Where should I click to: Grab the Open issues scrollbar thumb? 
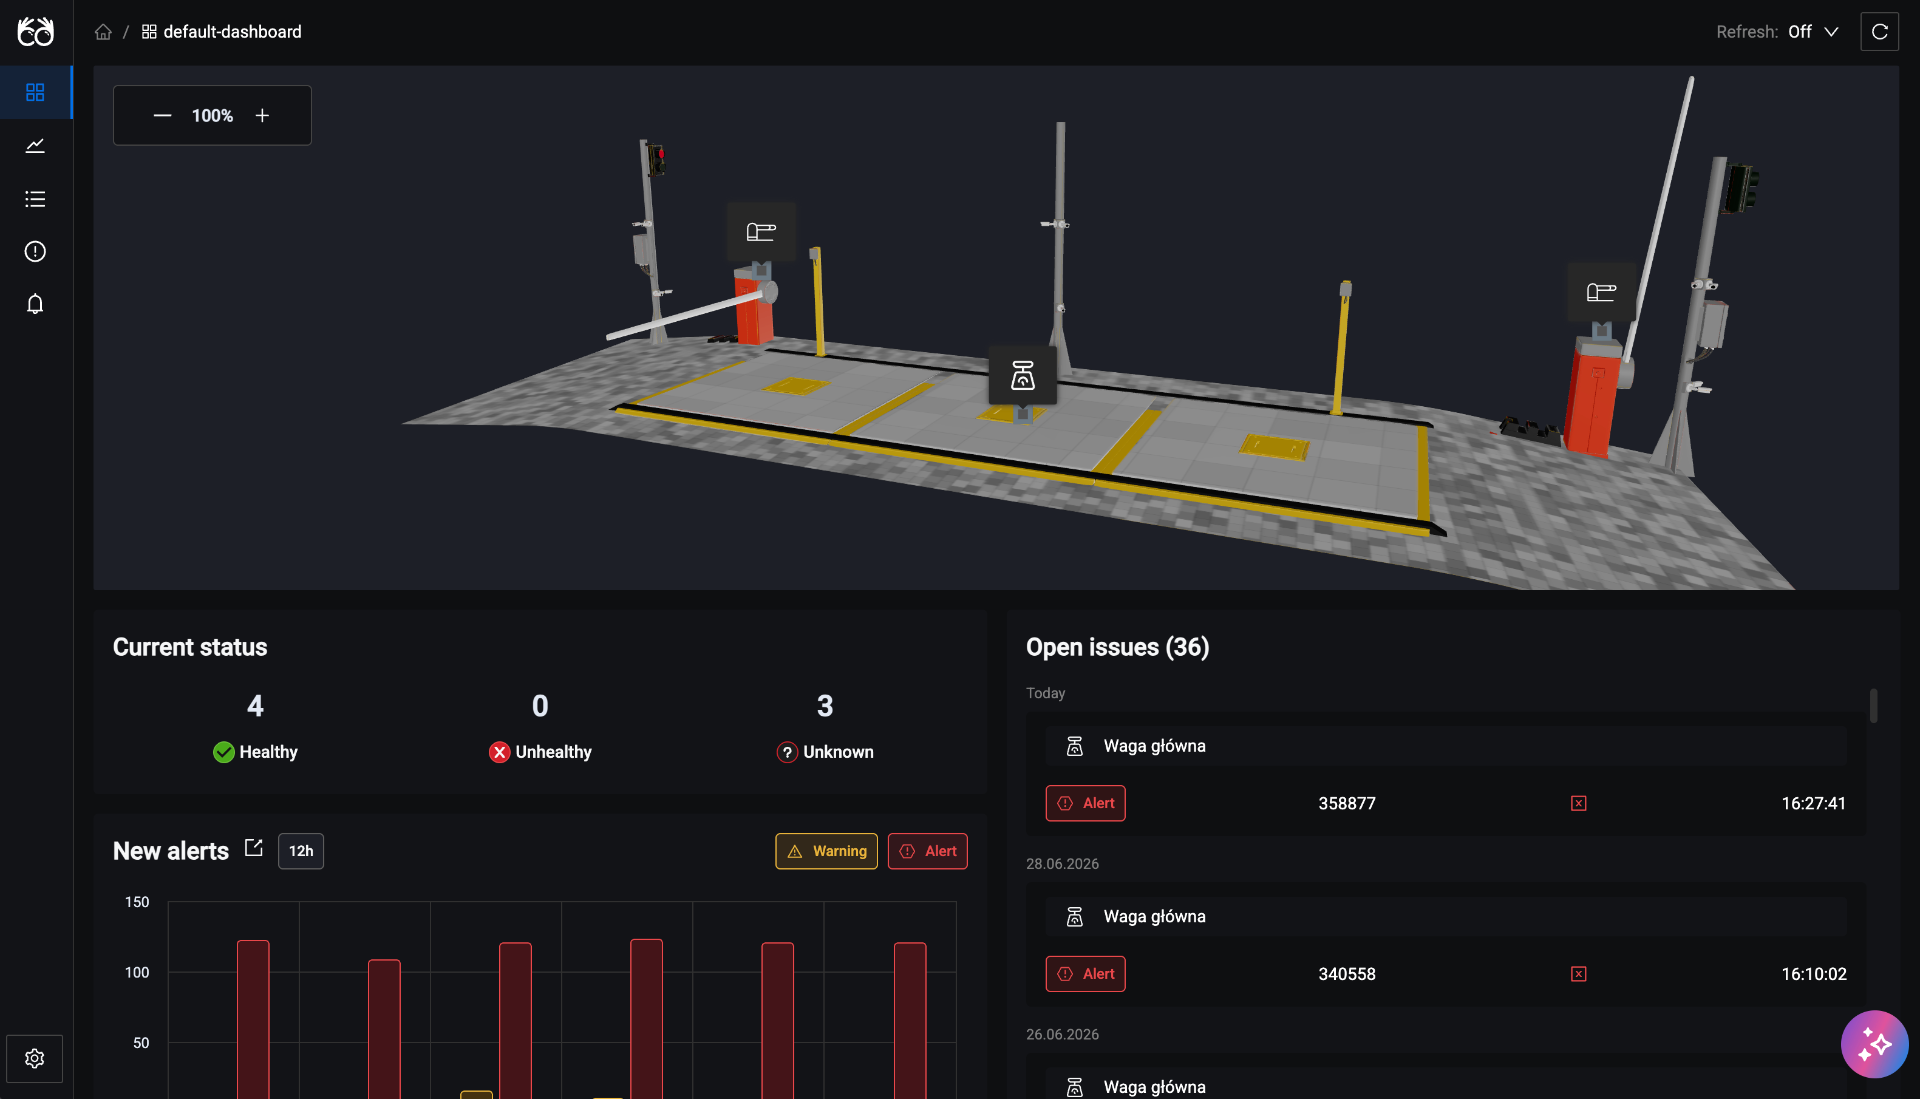click(1873, 706)
